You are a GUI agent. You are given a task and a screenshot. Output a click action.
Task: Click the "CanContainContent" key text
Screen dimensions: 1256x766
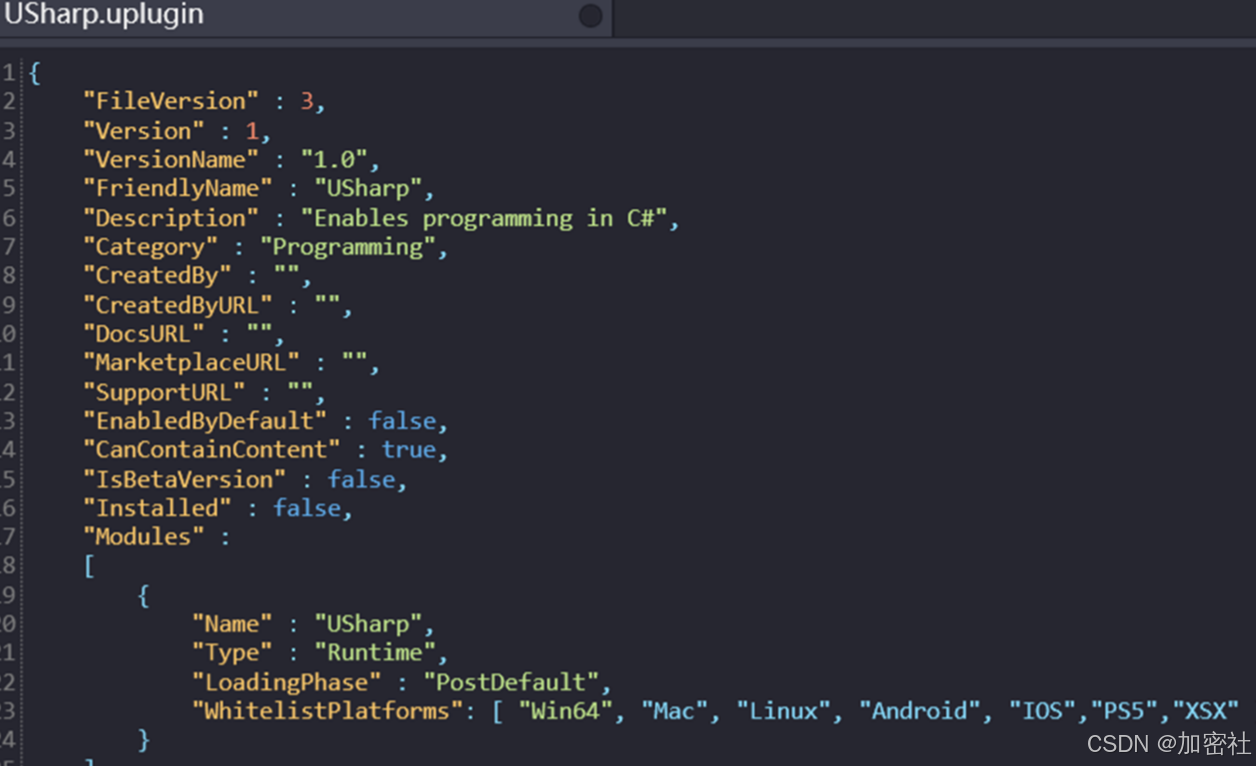point(212,450)
